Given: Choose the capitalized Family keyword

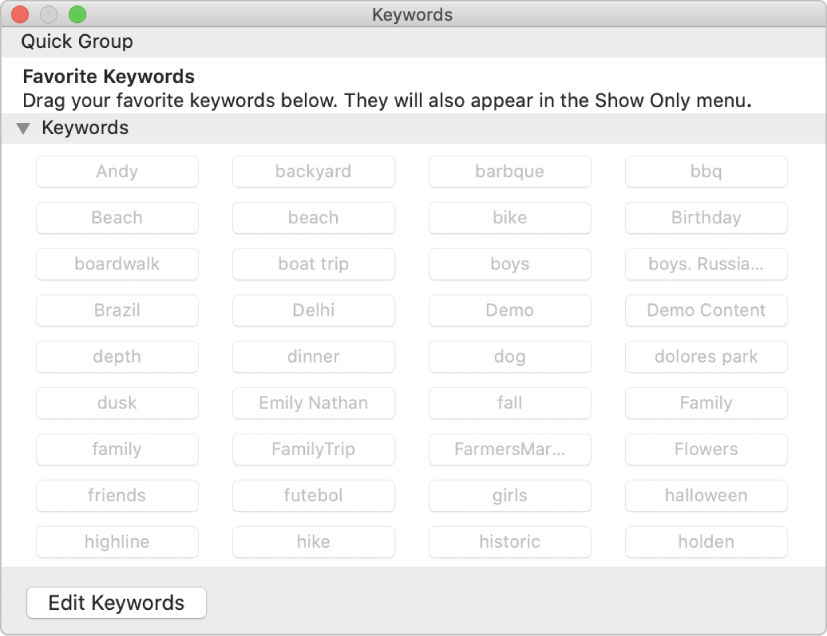Looking at the screenshot, I should [x=706, y=403].
